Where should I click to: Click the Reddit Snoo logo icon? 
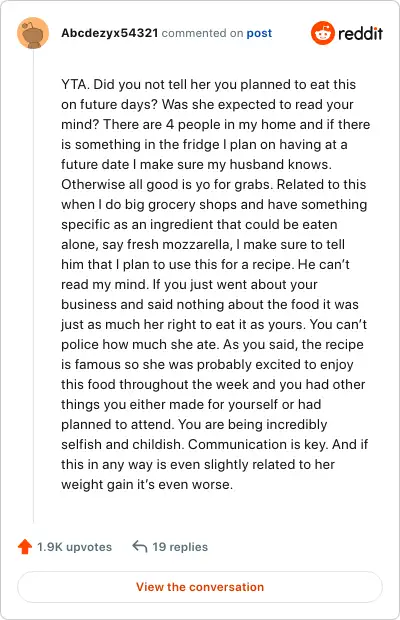tap(323, 33)
